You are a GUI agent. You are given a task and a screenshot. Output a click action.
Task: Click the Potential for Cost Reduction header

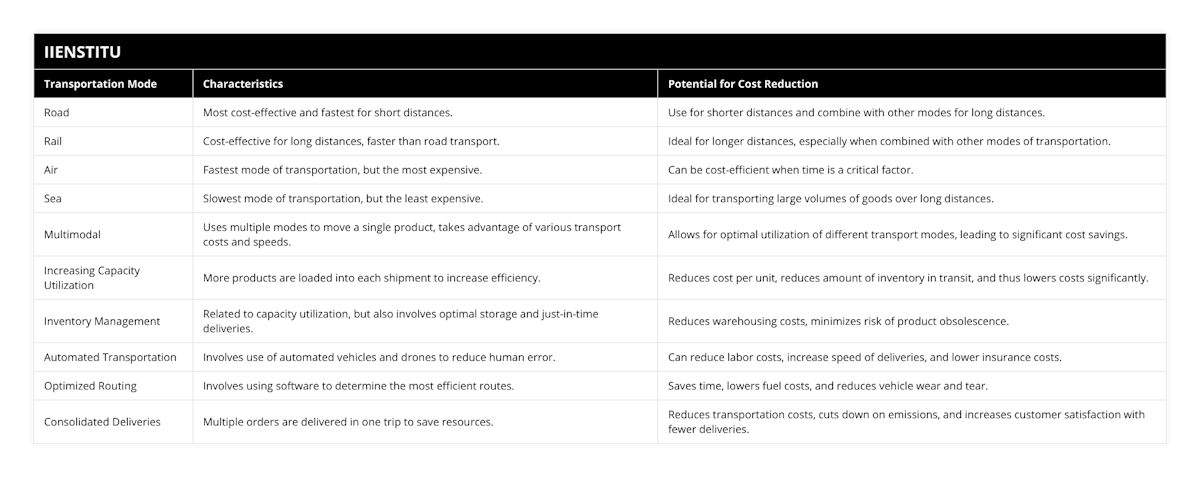(x=743, y=84)
